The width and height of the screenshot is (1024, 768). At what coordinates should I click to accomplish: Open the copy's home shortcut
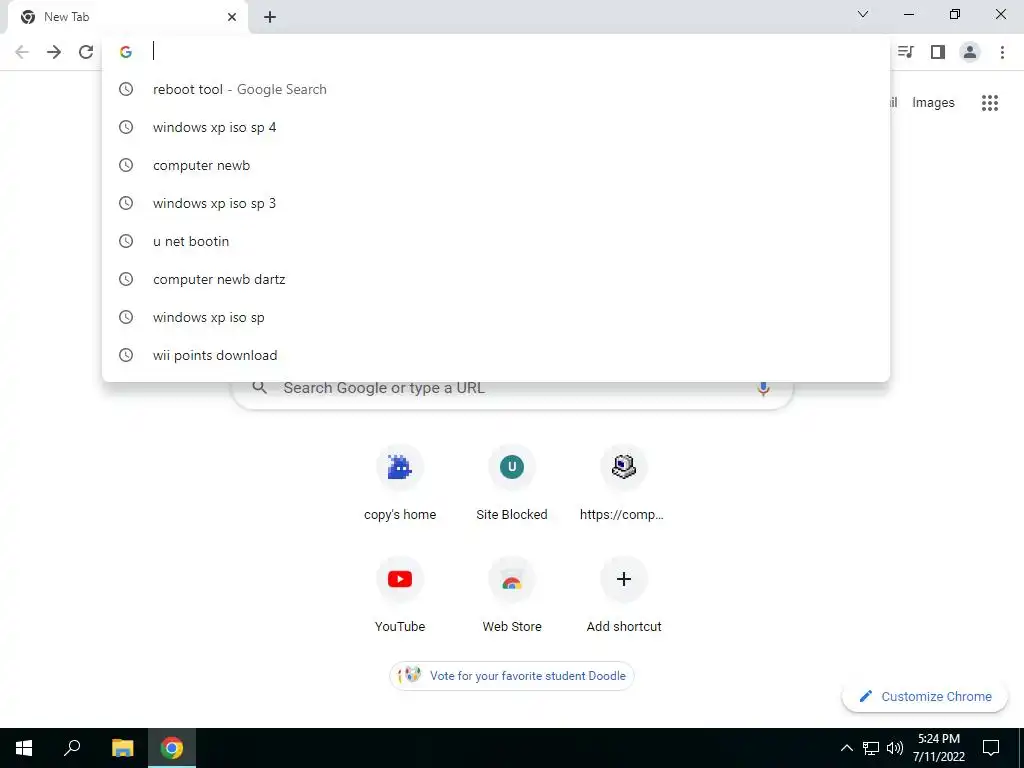coord(400,484)
